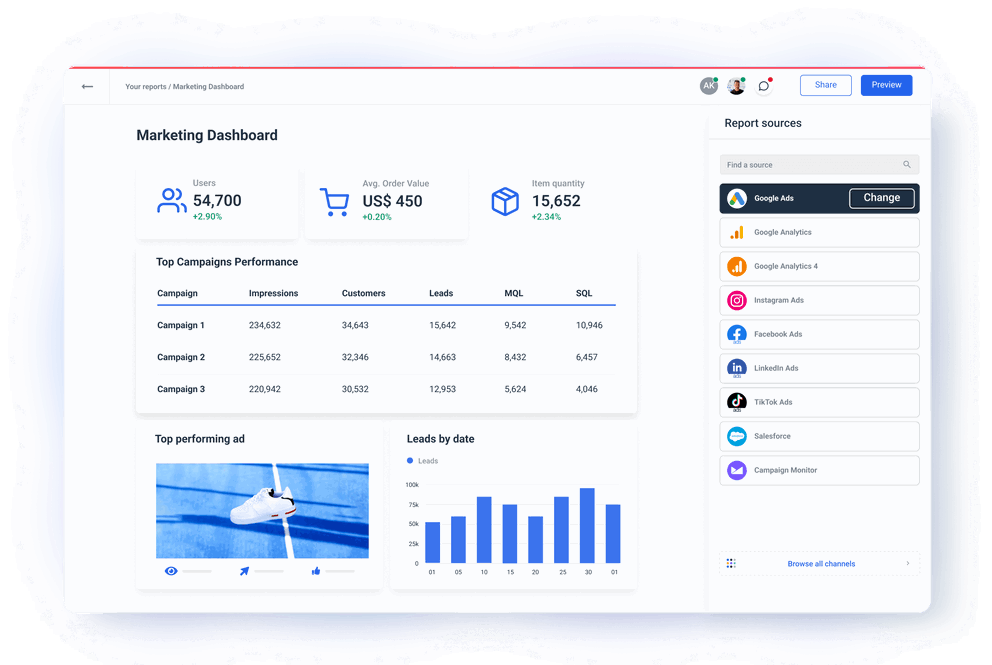Toggle the eye visibility icon under the ad
This screenshot has width=992, height=665.
[x=171, y=570]
